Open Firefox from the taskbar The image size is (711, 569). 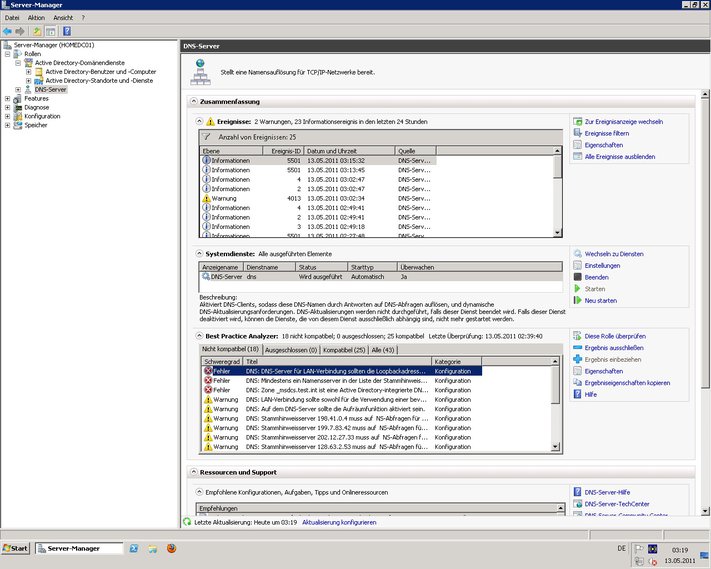coord(171,549)
